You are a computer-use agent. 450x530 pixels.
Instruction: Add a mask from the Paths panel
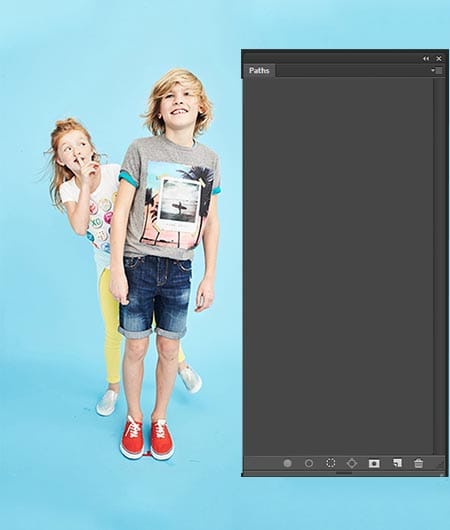coord(374,463)
